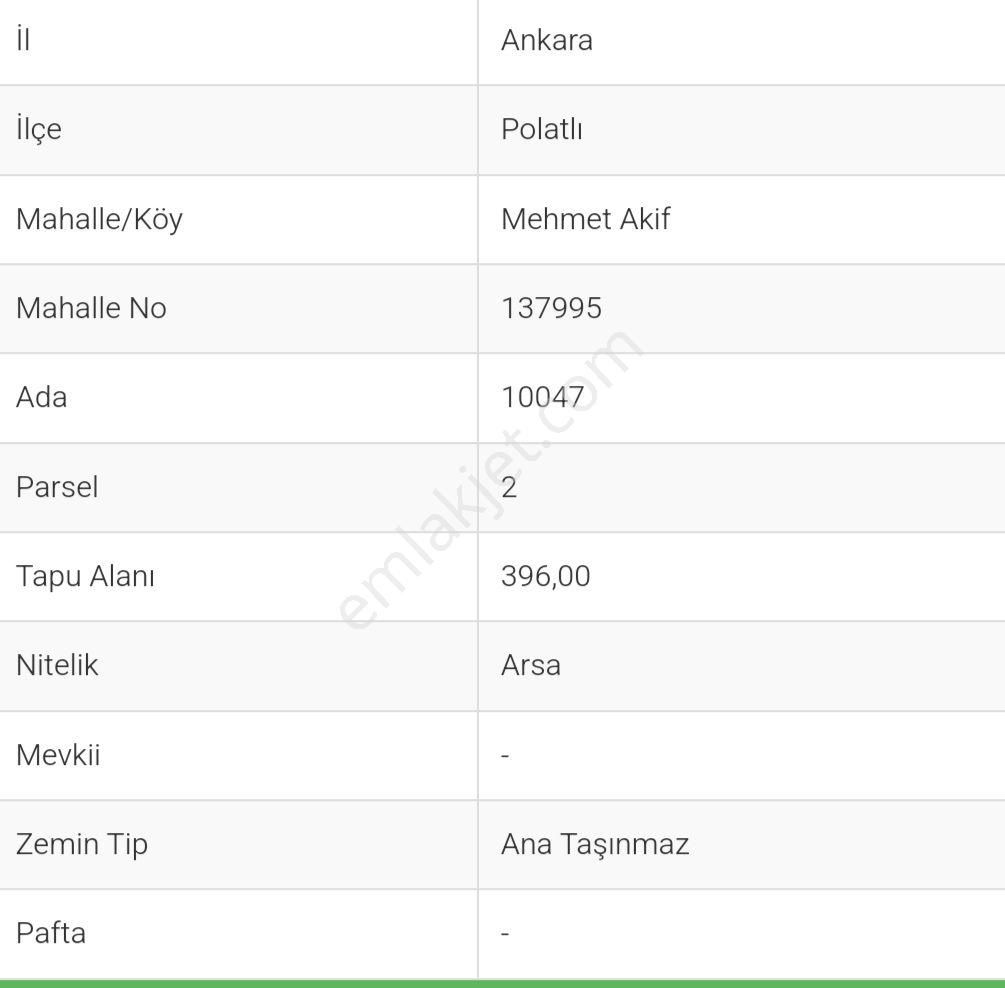1005x988 pixels.
Task: Select the 396,00 area value
Action: pos(546,576)
